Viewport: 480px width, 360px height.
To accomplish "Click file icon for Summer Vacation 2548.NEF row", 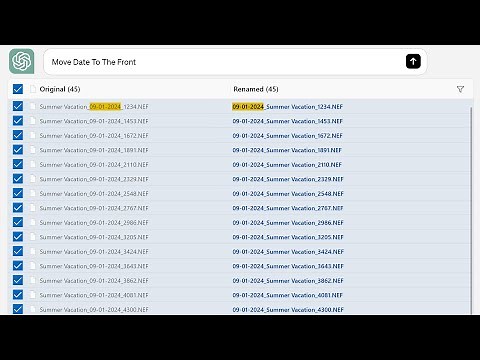I will (33, 193).
